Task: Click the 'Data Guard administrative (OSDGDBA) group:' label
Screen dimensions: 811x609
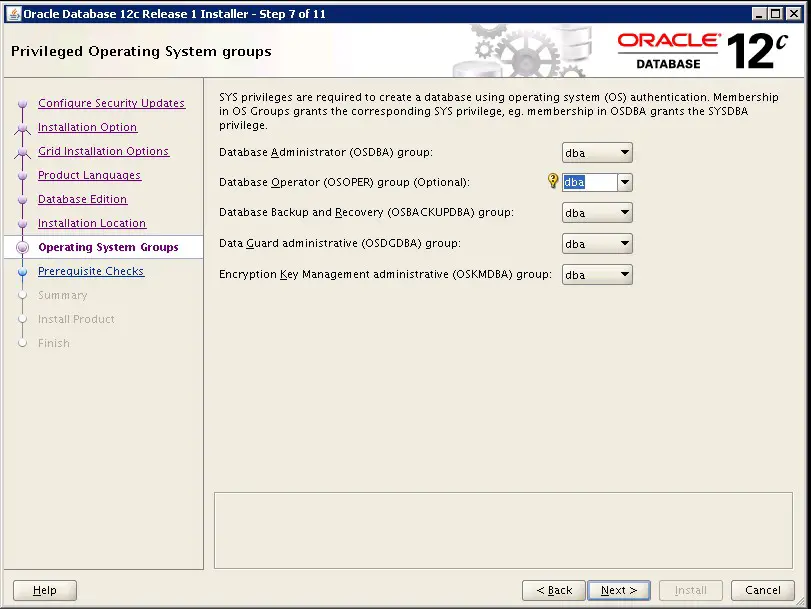Action: tap(340, 243)
